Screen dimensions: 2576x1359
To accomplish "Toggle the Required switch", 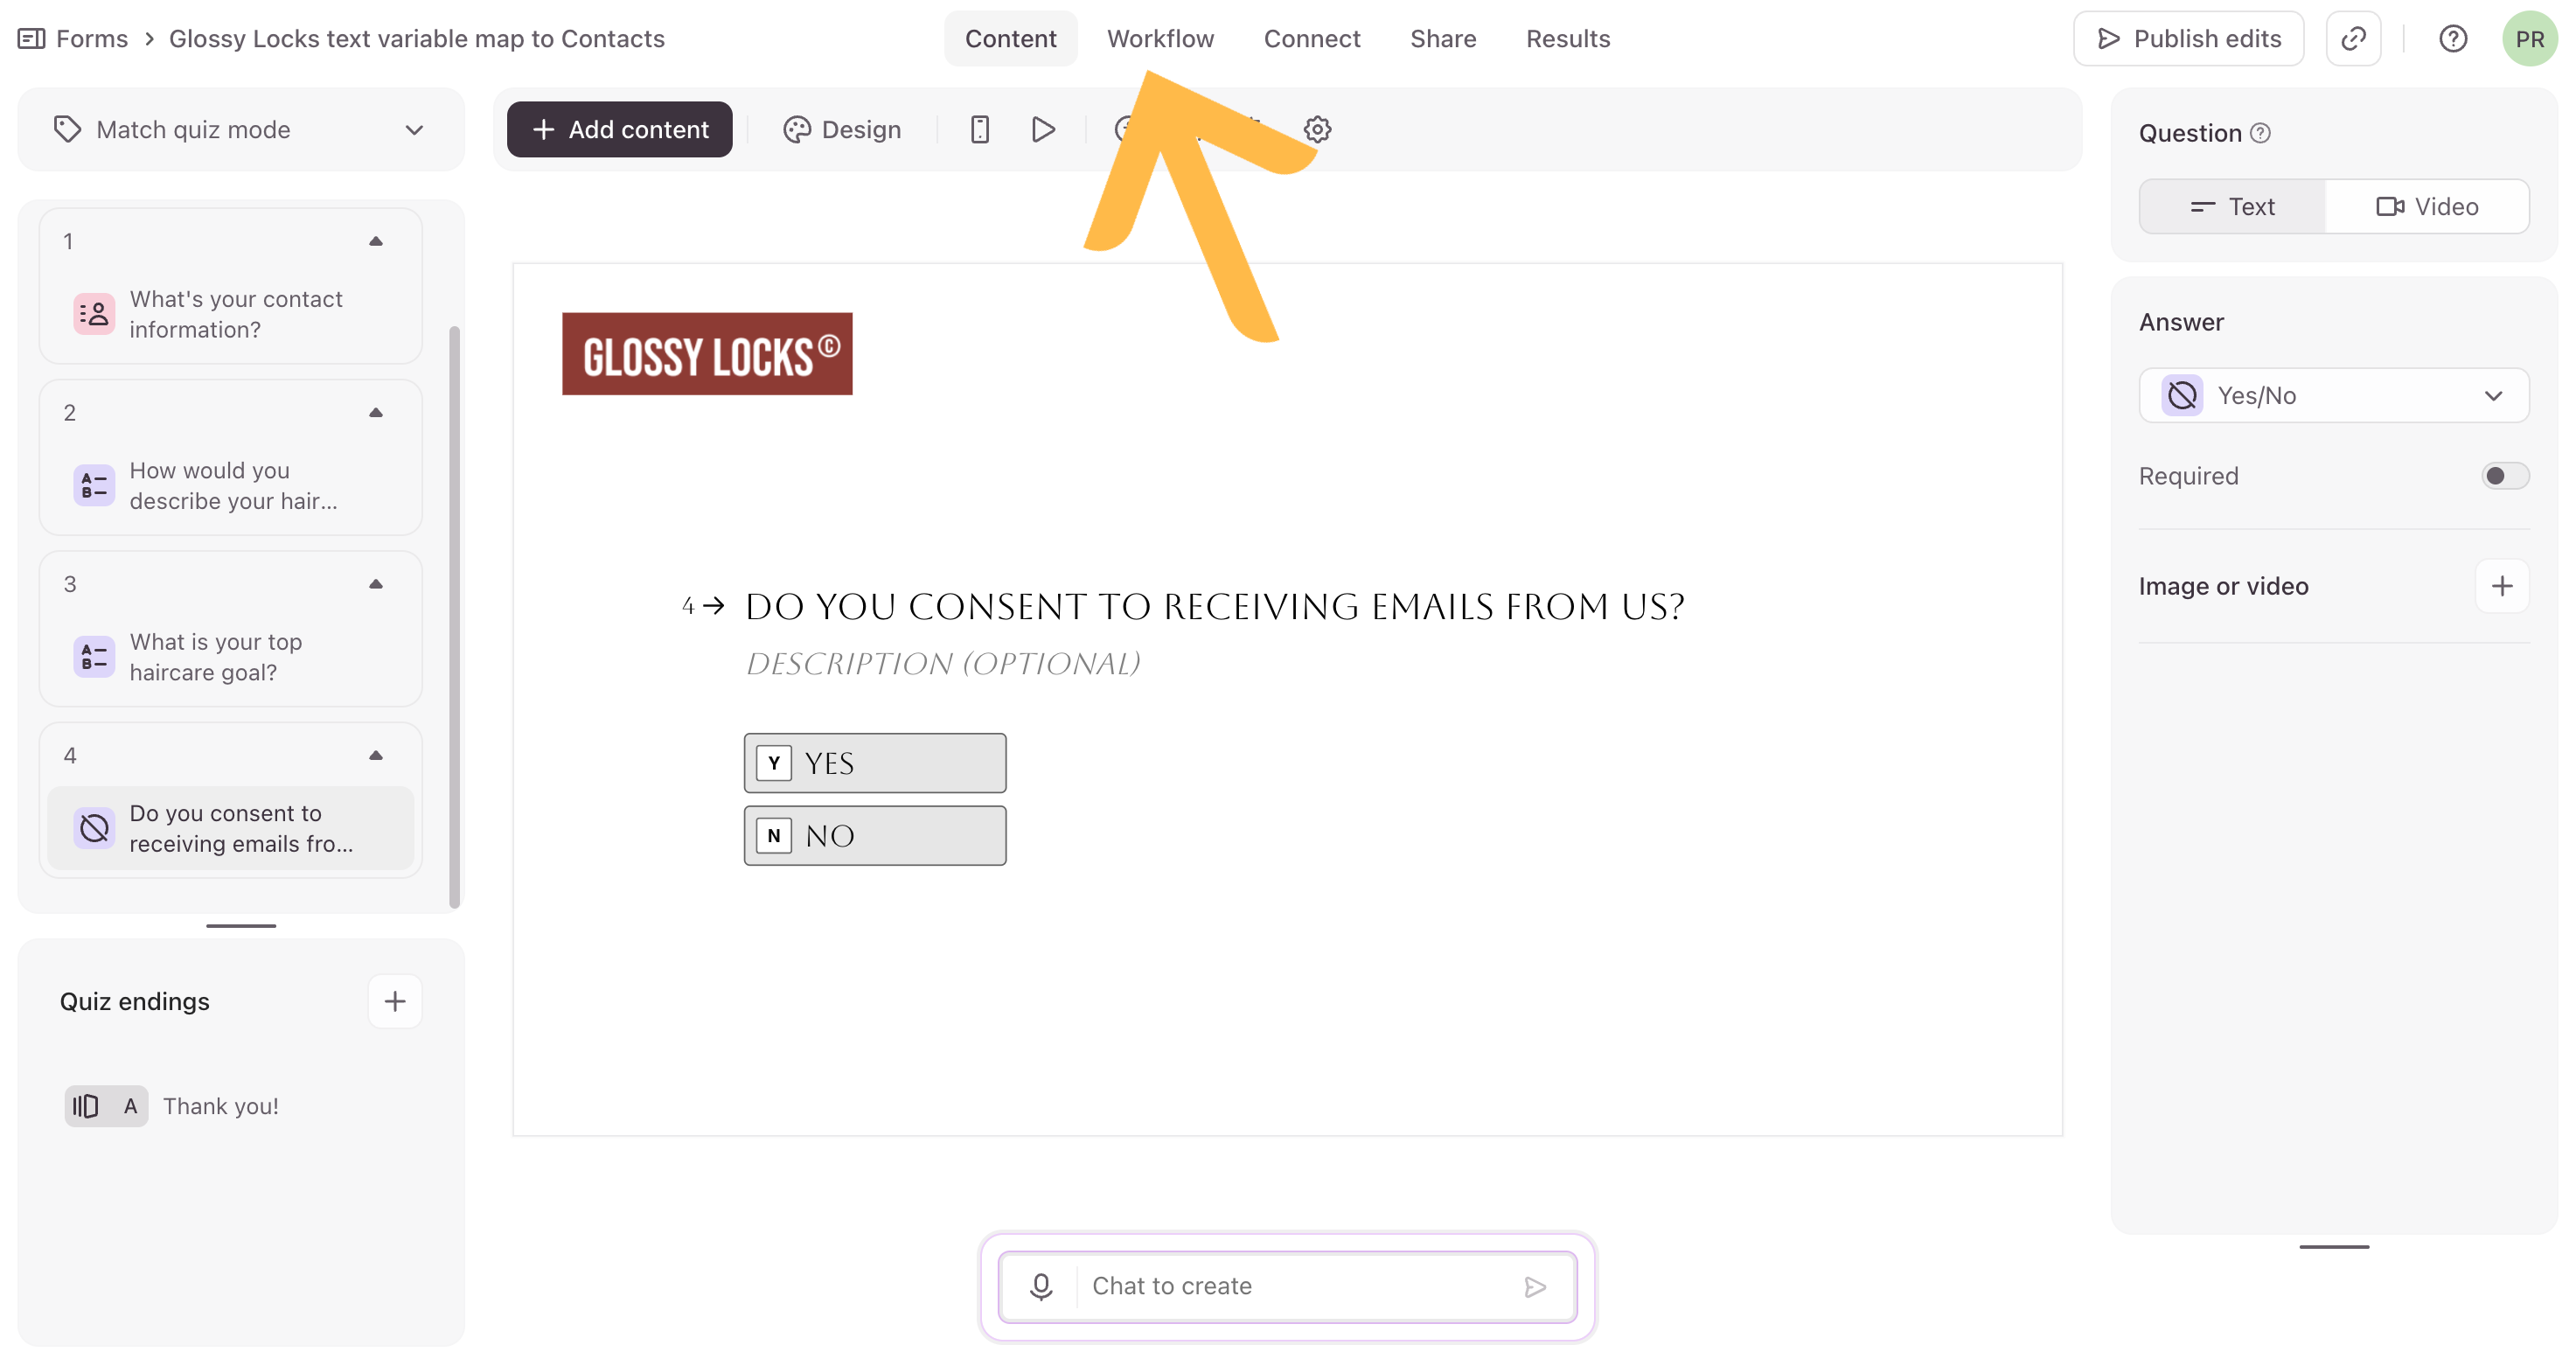I will pyautogui.click(x=2504, y=476).
